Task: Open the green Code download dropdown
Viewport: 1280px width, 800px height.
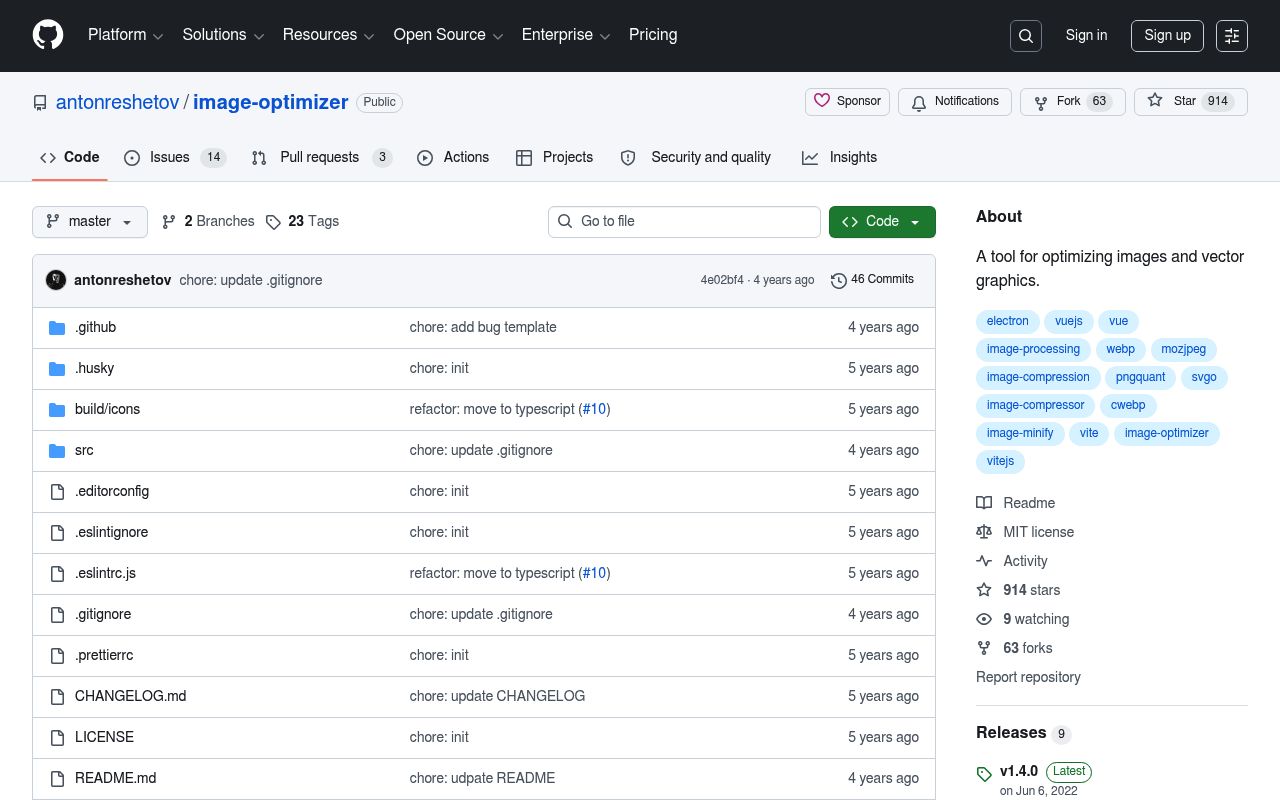Action: click(x=882, y=221)
